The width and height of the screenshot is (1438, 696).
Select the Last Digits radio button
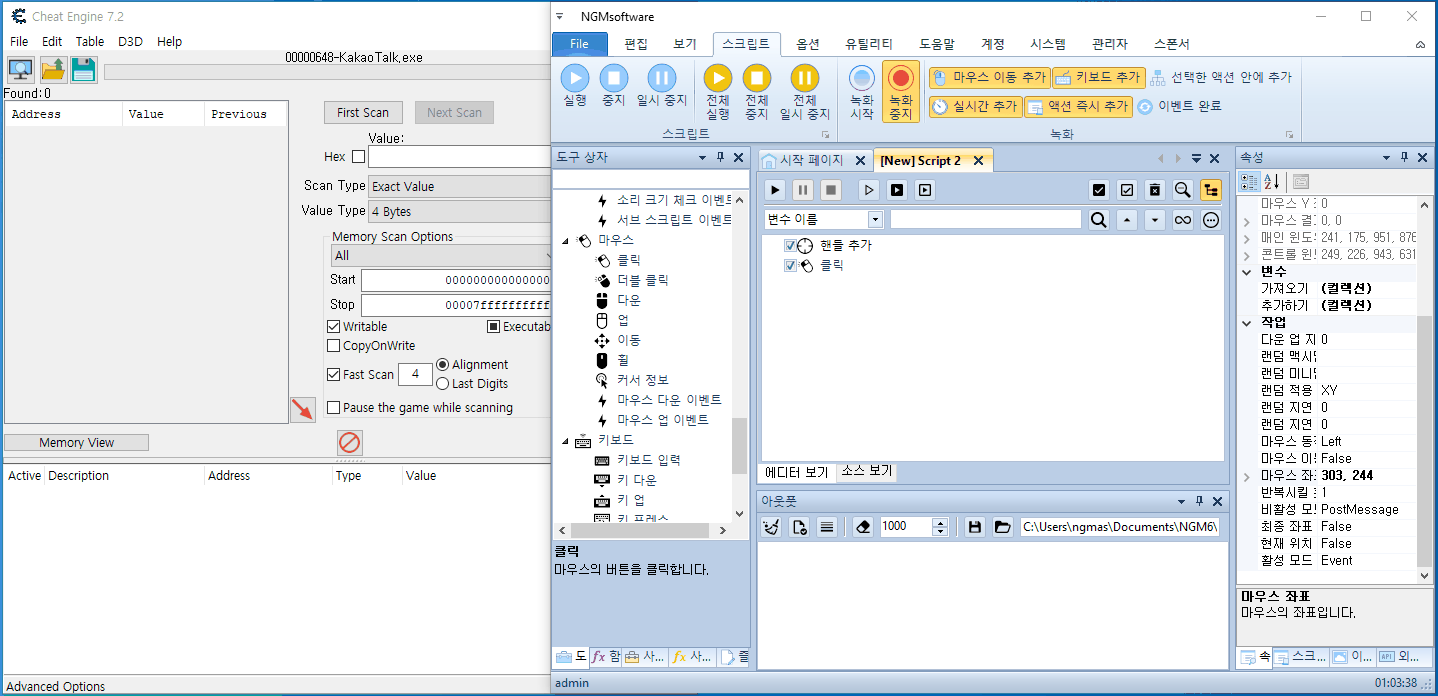tap(443, 383)
